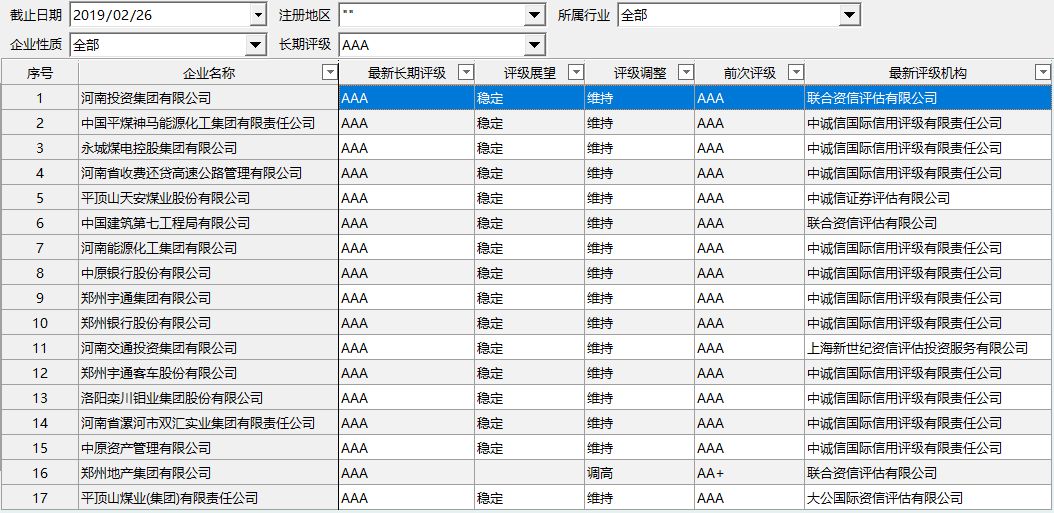1054x513 pixels.
Task: Click the 前次评级 column header text
Action: click(749, 73)
